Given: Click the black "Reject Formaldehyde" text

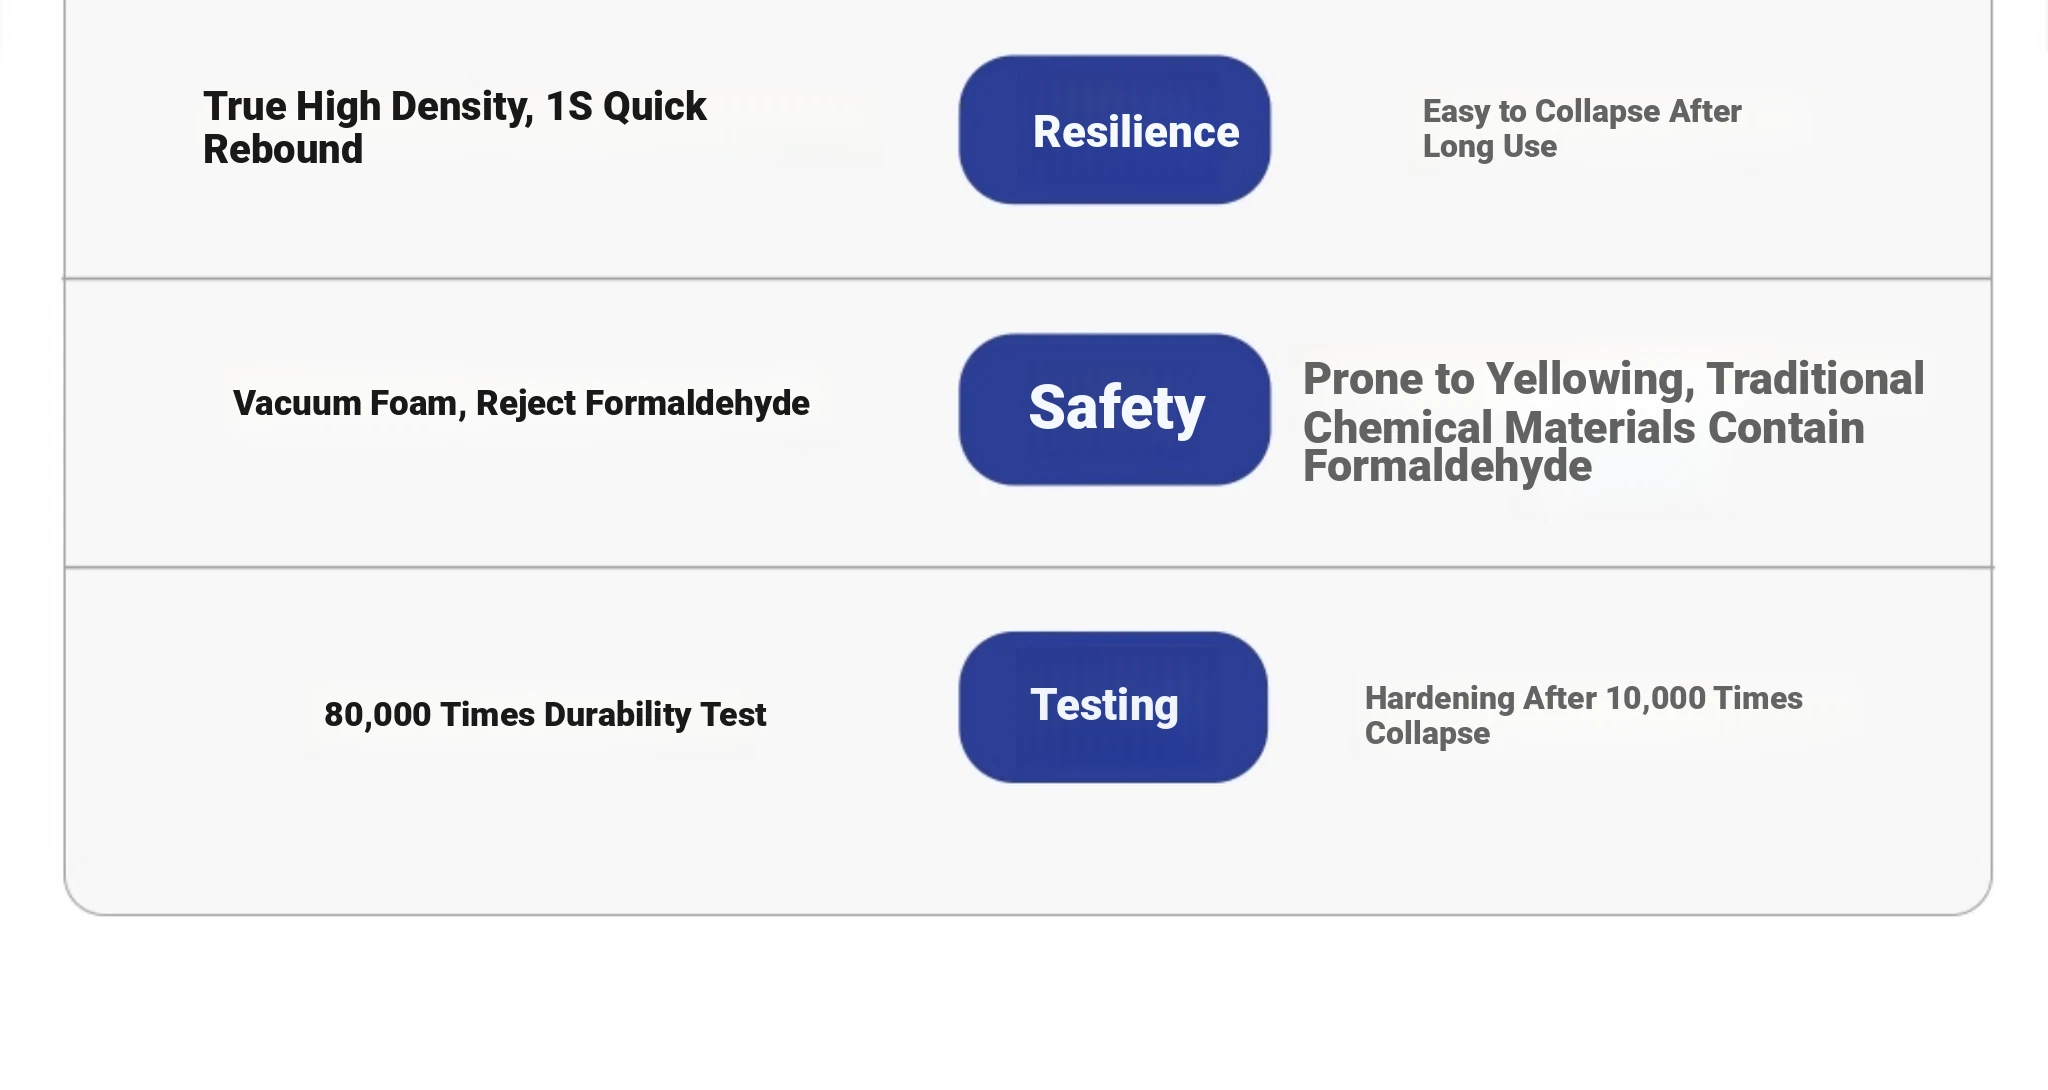Looking at the screenshot, I should [643, 403].
